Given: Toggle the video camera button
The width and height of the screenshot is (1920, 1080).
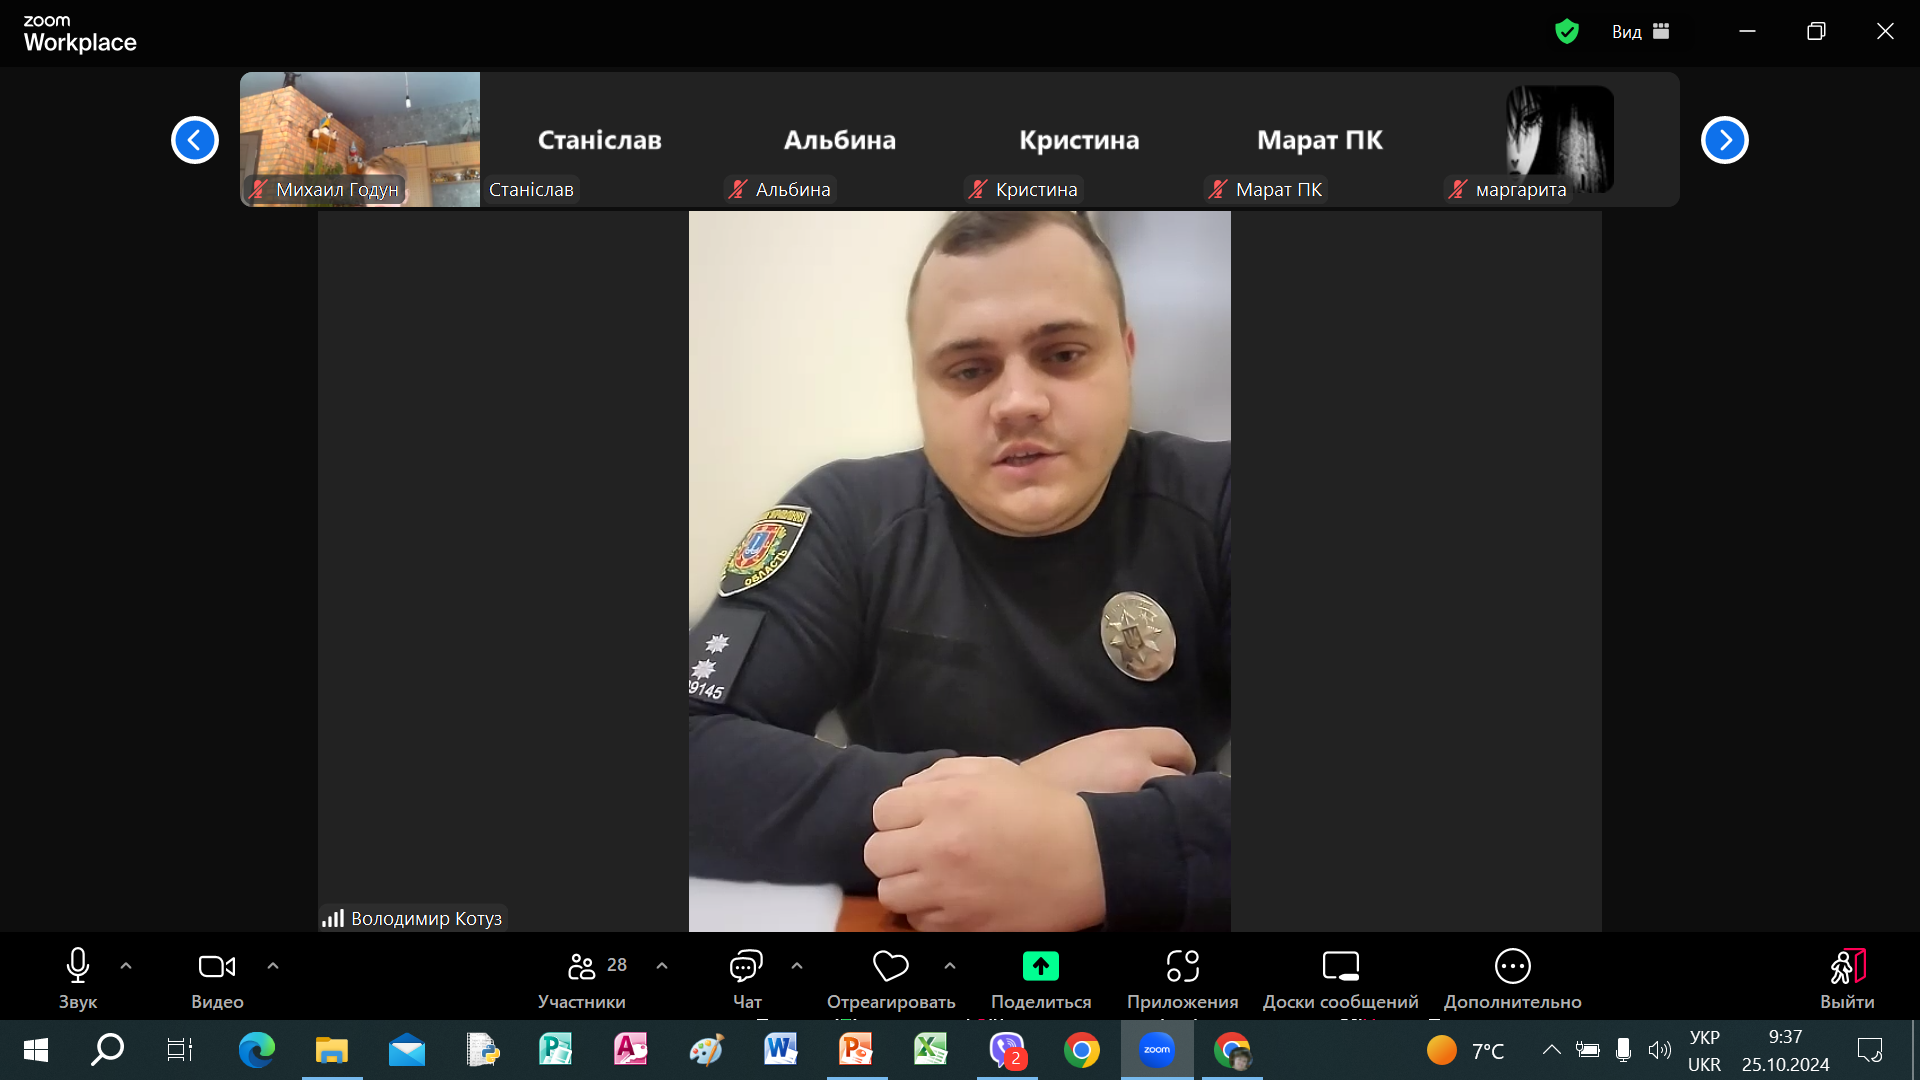Looking at the screenshot, I should tap(217, 966).
